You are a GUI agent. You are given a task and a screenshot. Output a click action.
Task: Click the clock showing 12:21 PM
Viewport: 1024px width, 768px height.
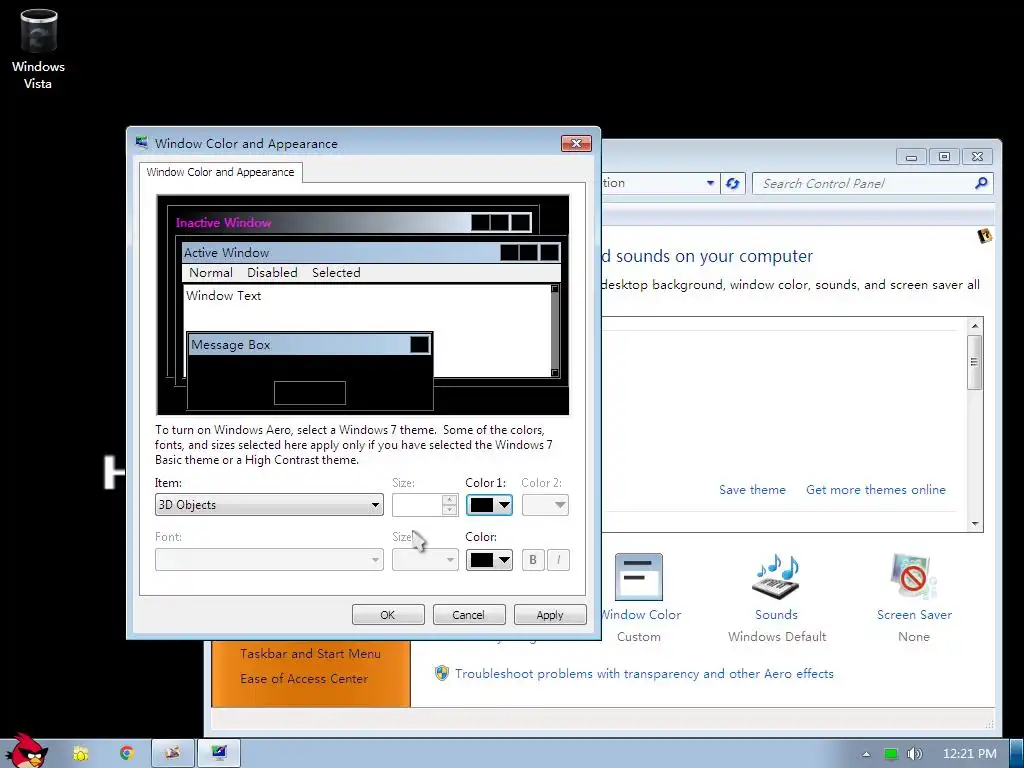970,754
